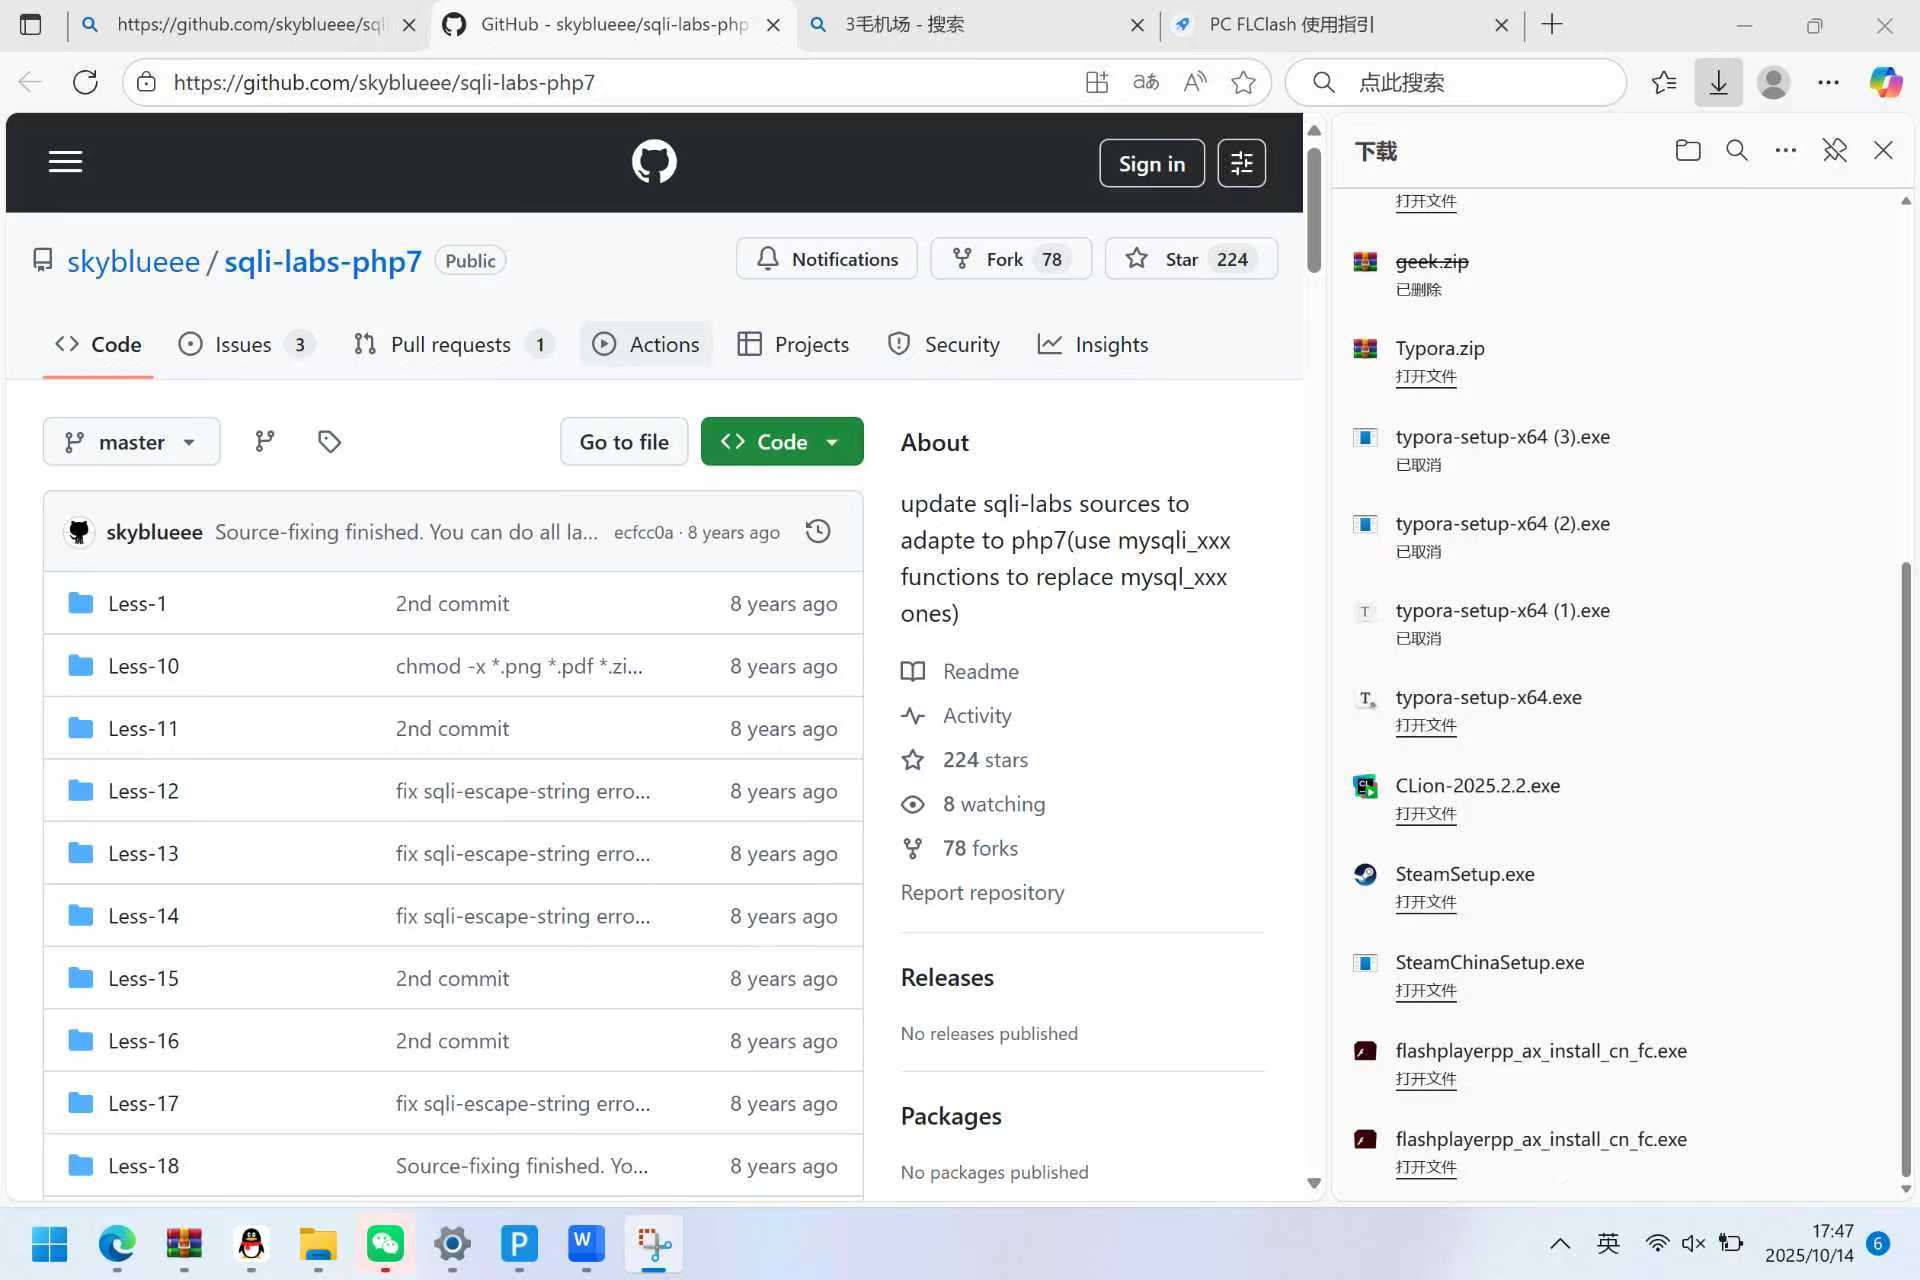Screen dimensions: 1920x1280
Task: View tags via tag icon
Action: [x=329, y=441]
